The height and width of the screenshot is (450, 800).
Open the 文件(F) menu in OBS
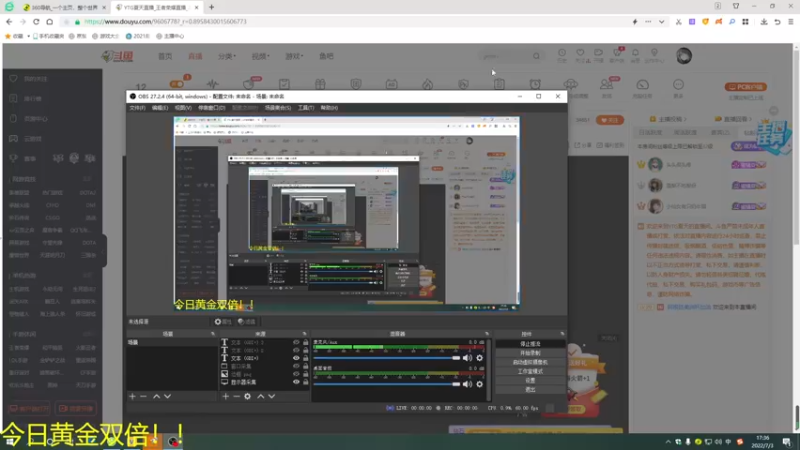pyautogui.click(x=137, y=108)
